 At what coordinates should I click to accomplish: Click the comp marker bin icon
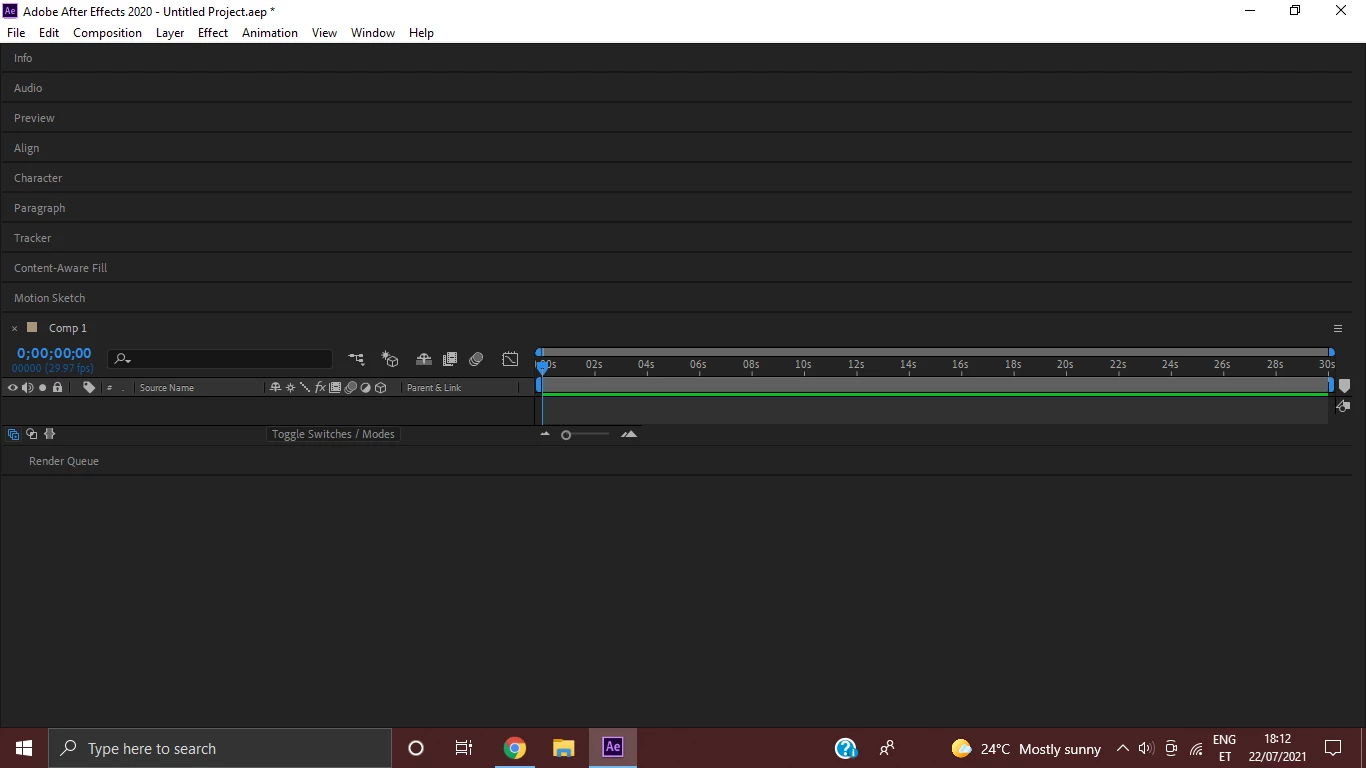tap(1344, 386)
